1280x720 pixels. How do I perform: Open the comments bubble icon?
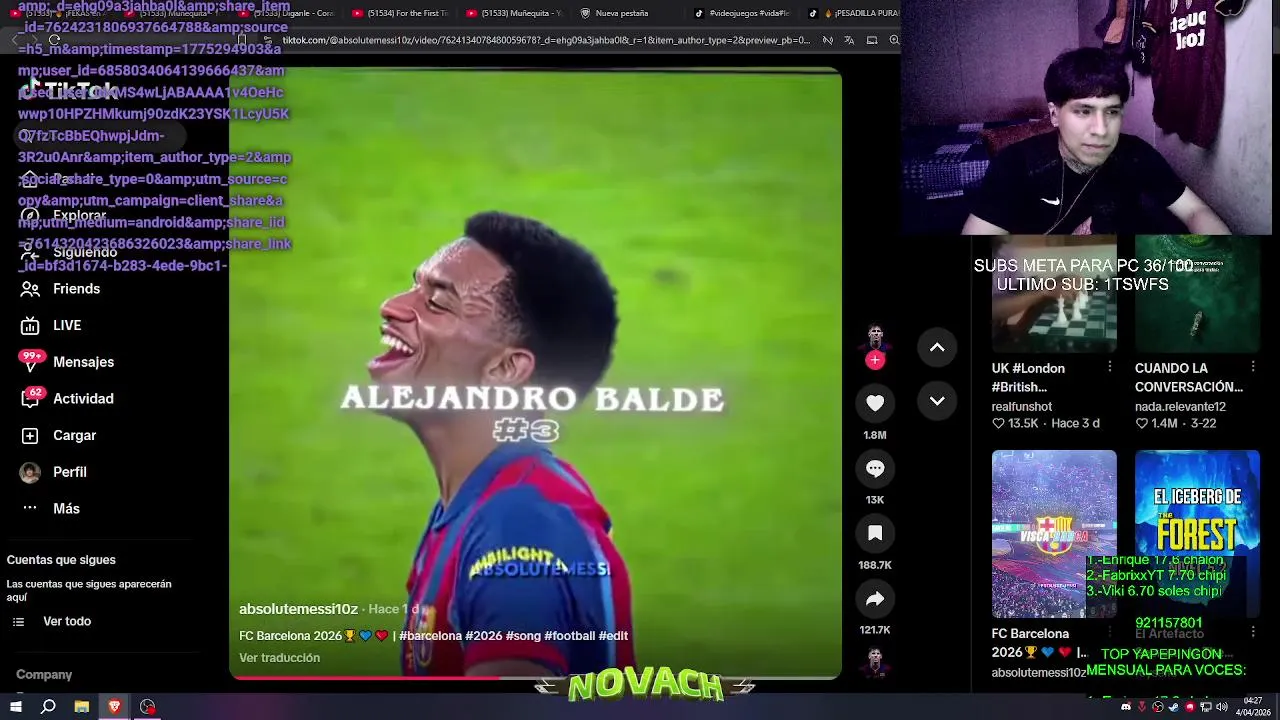tap(875, 468)
